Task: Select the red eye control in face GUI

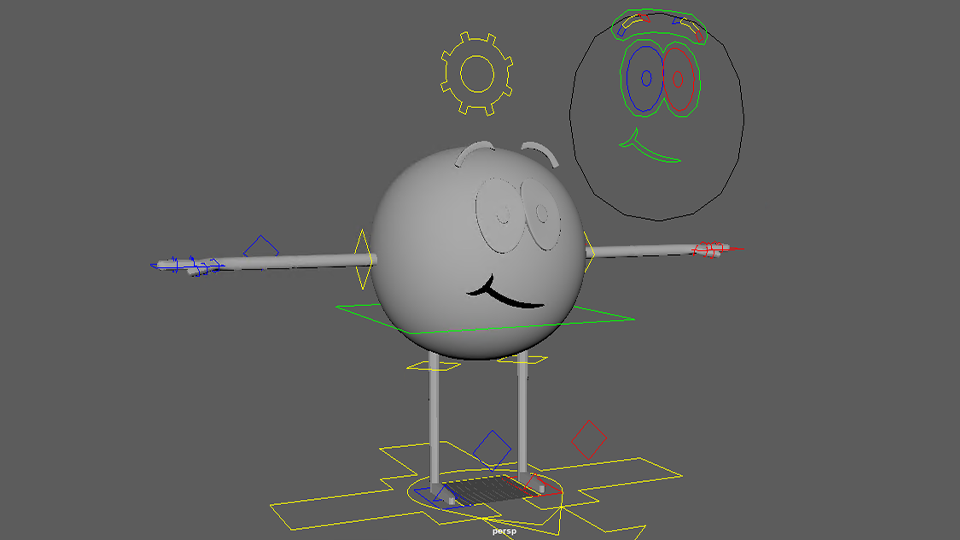Action: click(x=678, y=79)
